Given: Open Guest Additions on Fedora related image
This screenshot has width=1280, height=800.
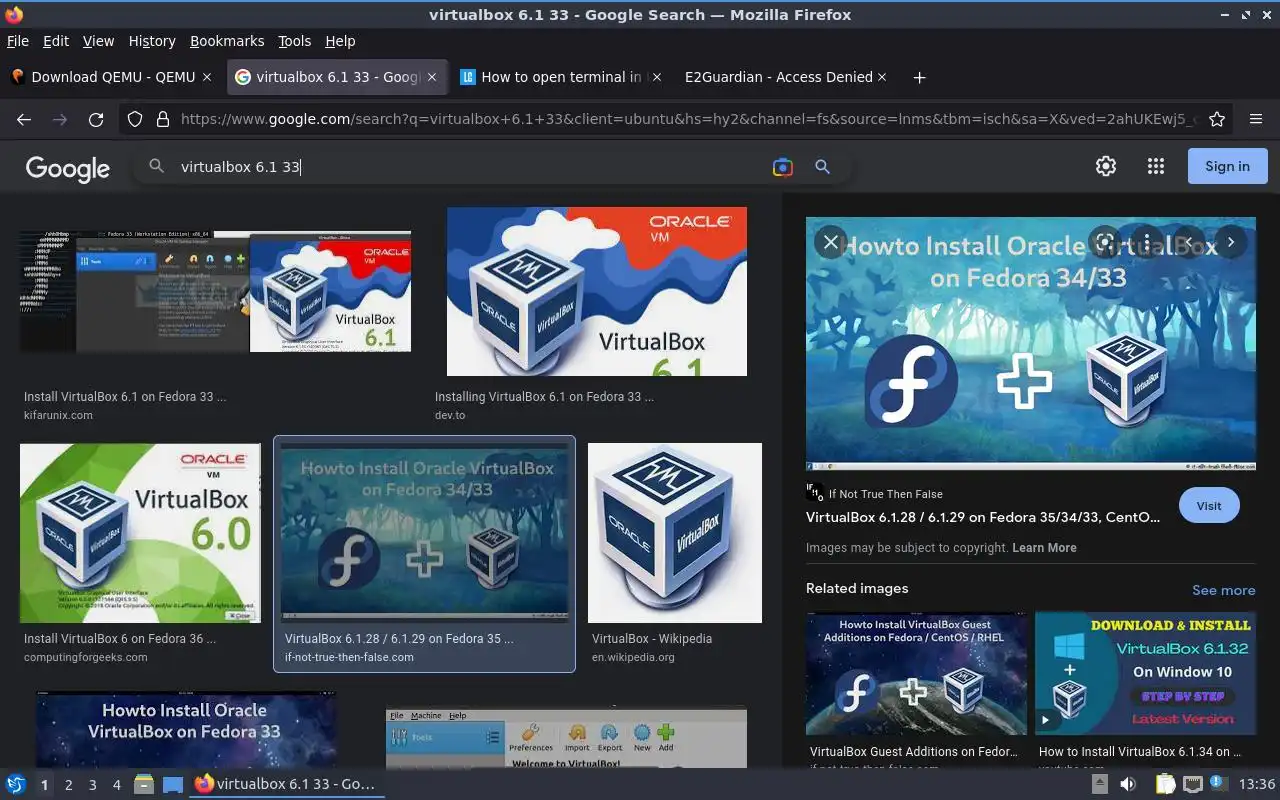Looking at the screenshot, I should pos(916,674).
